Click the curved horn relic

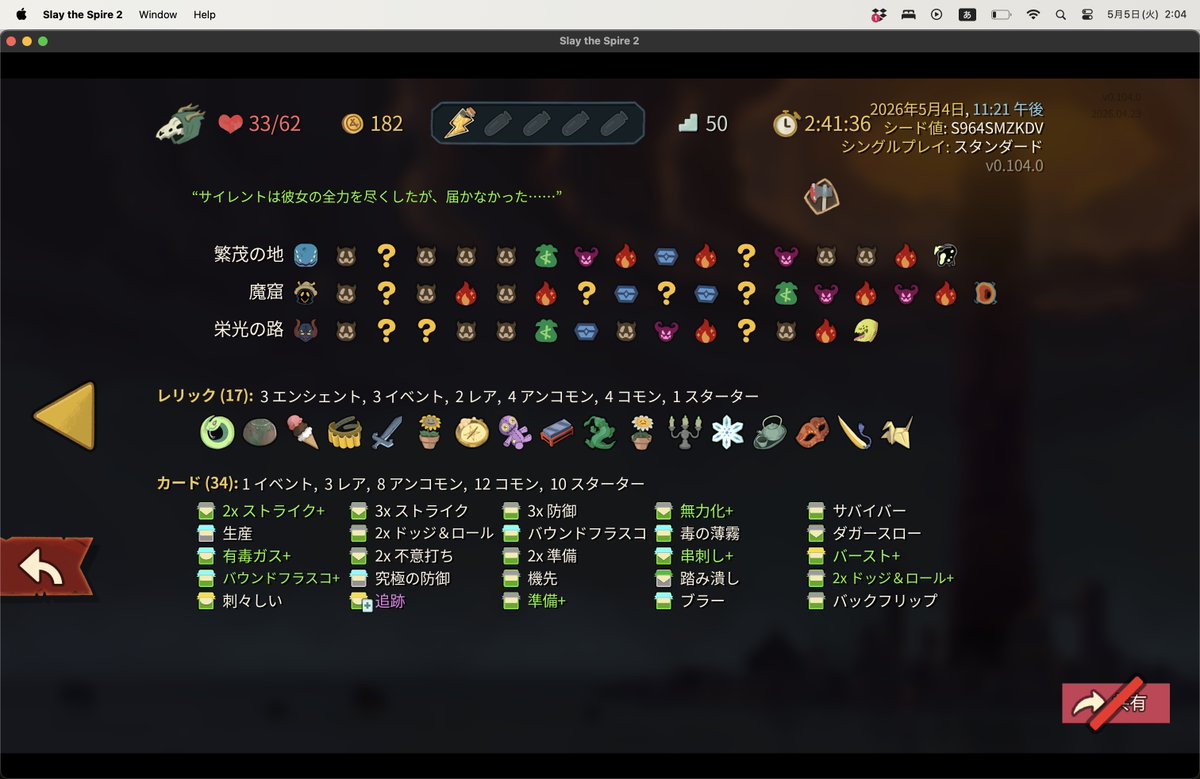coord(855,432)
